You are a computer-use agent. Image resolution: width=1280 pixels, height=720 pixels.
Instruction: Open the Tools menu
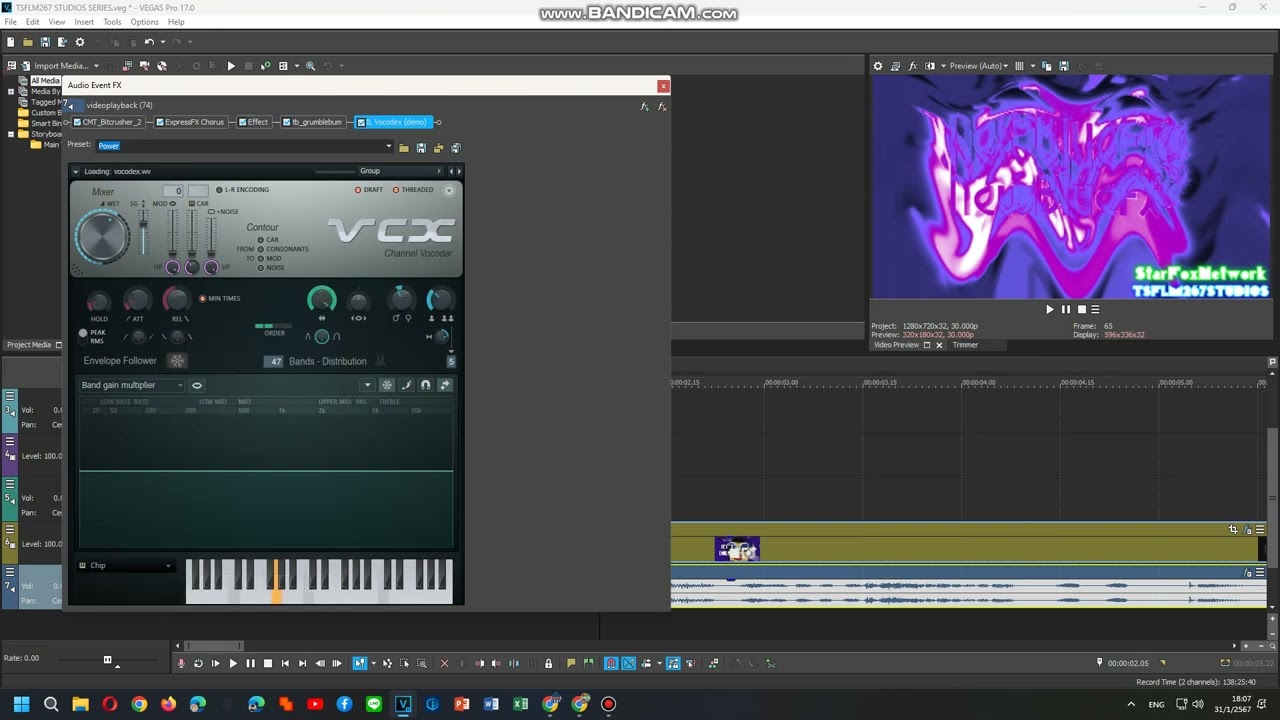(112, 22)
